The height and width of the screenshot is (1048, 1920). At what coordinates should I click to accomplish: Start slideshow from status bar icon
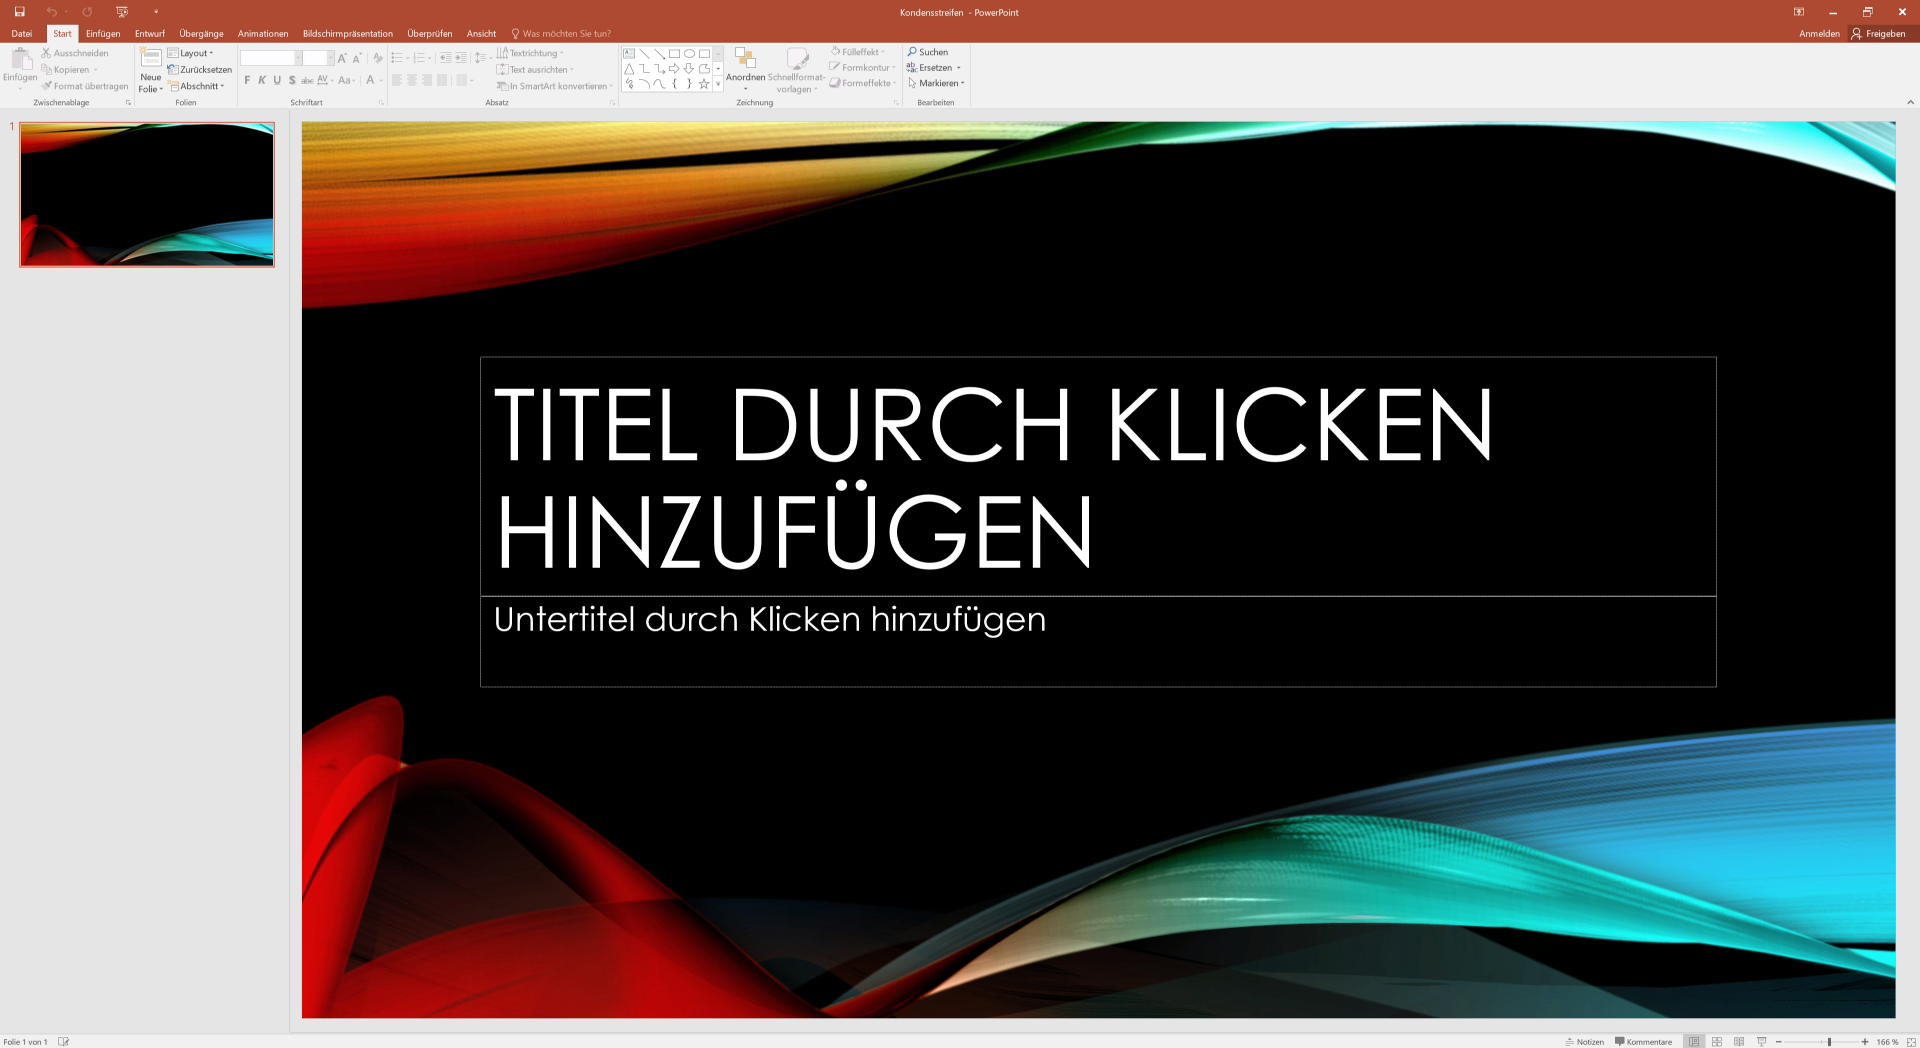point(1762,1041)
